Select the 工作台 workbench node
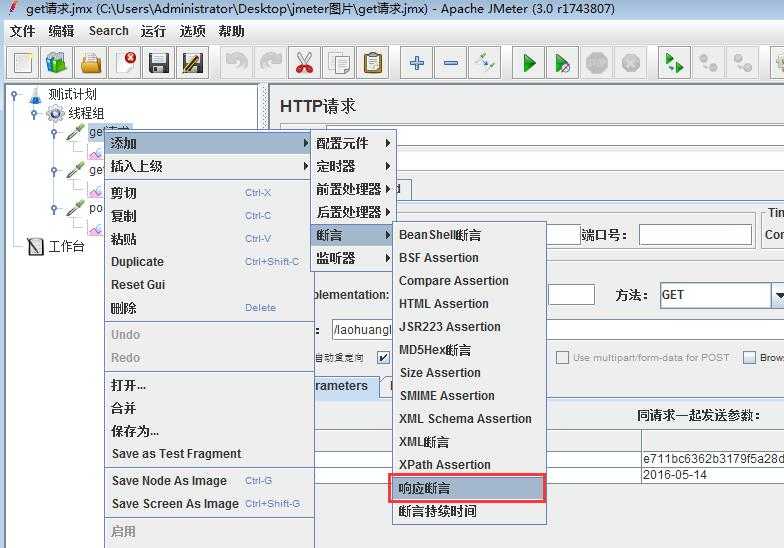The height and width of the screenshot is (548, 784). (66, 246)
